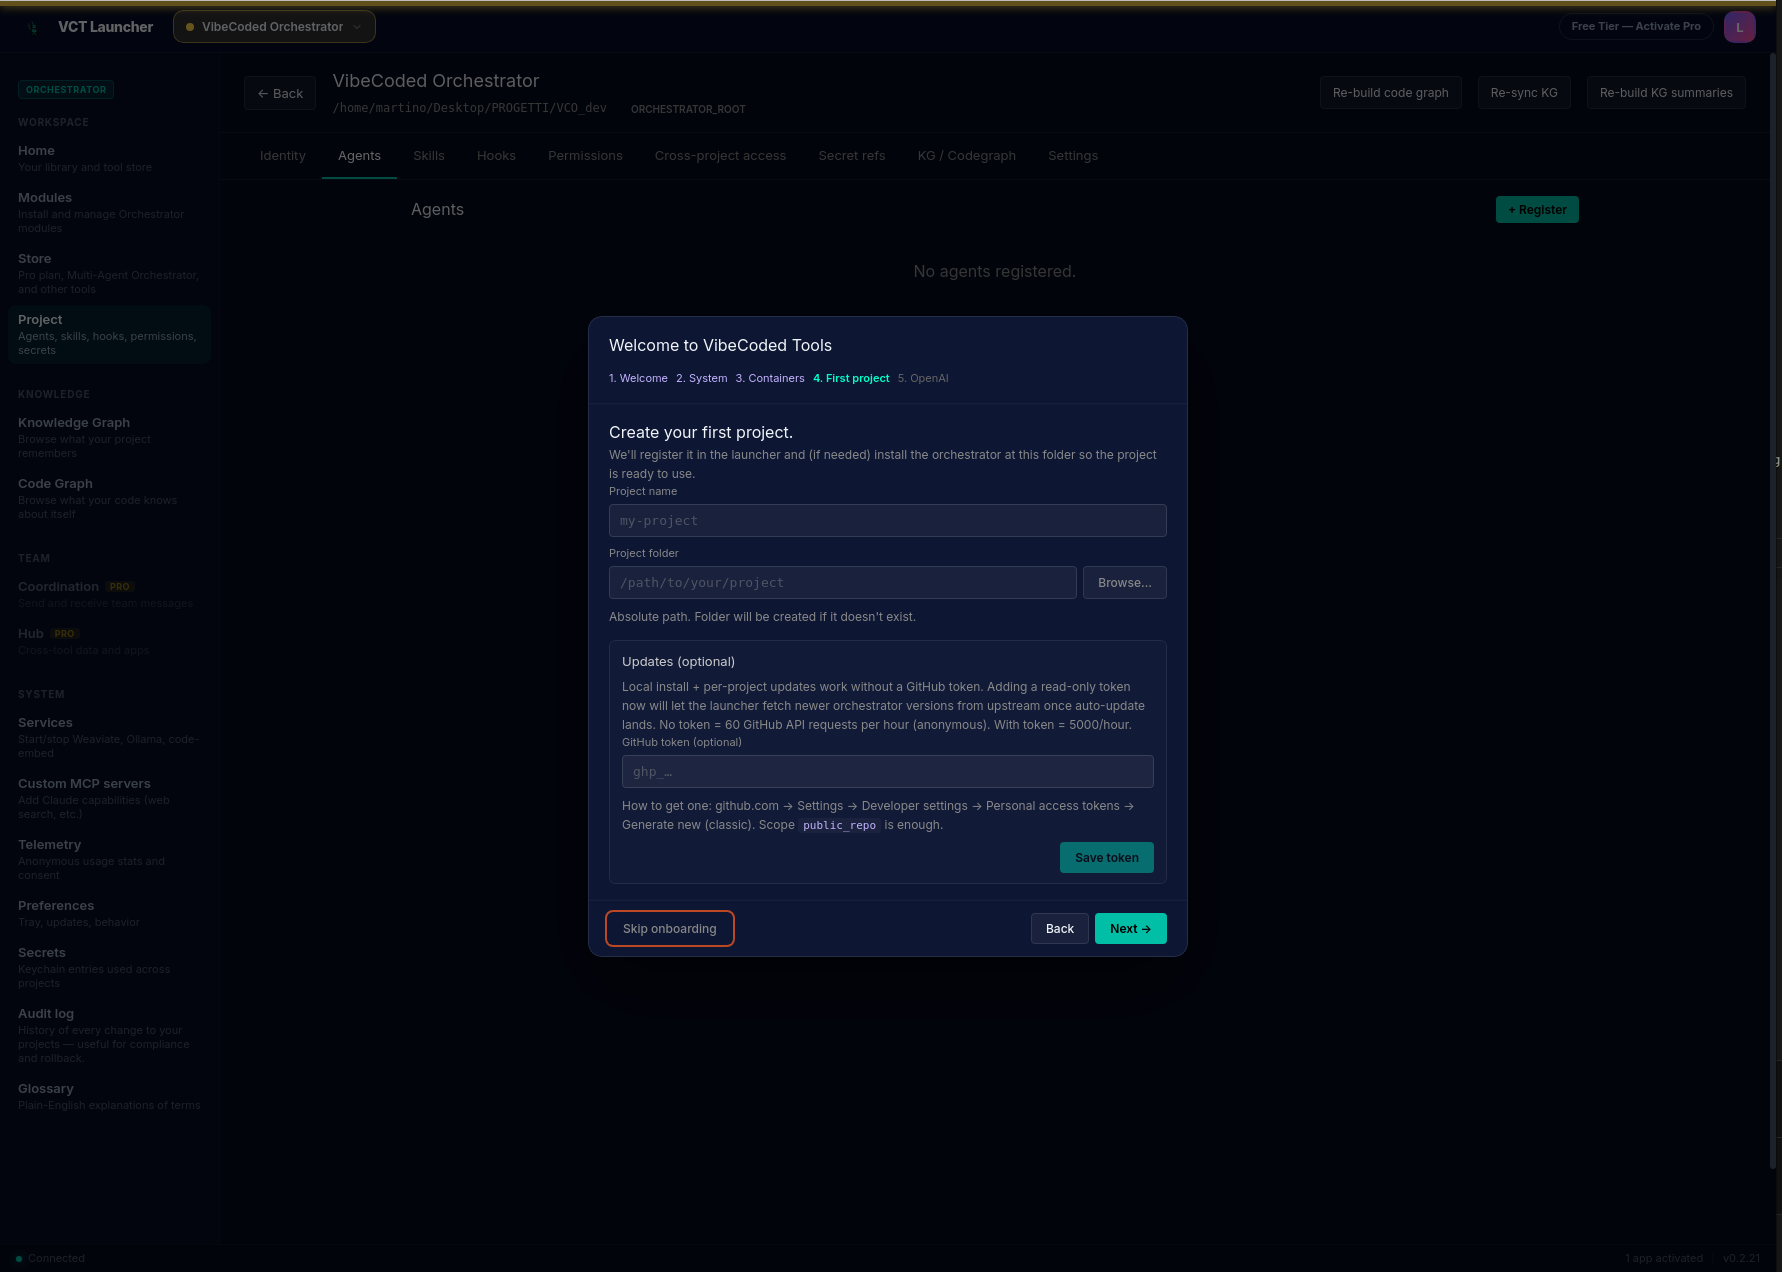Click the Project name input field

[x=888, y=521]
